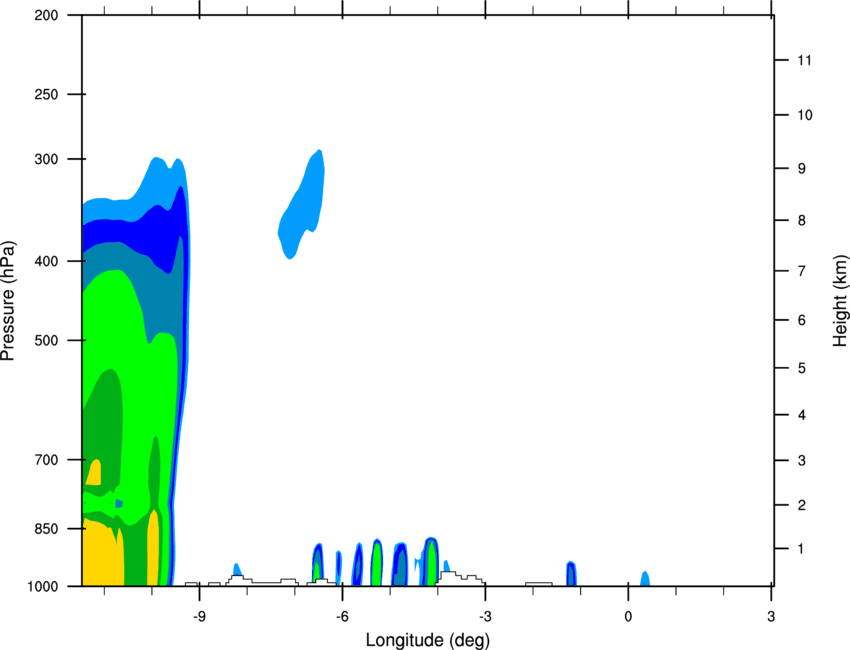This screenshot has width=850, height=650.
Task: Click the 'Pressure (hPa)' axis title
Action: click(8, 301)
